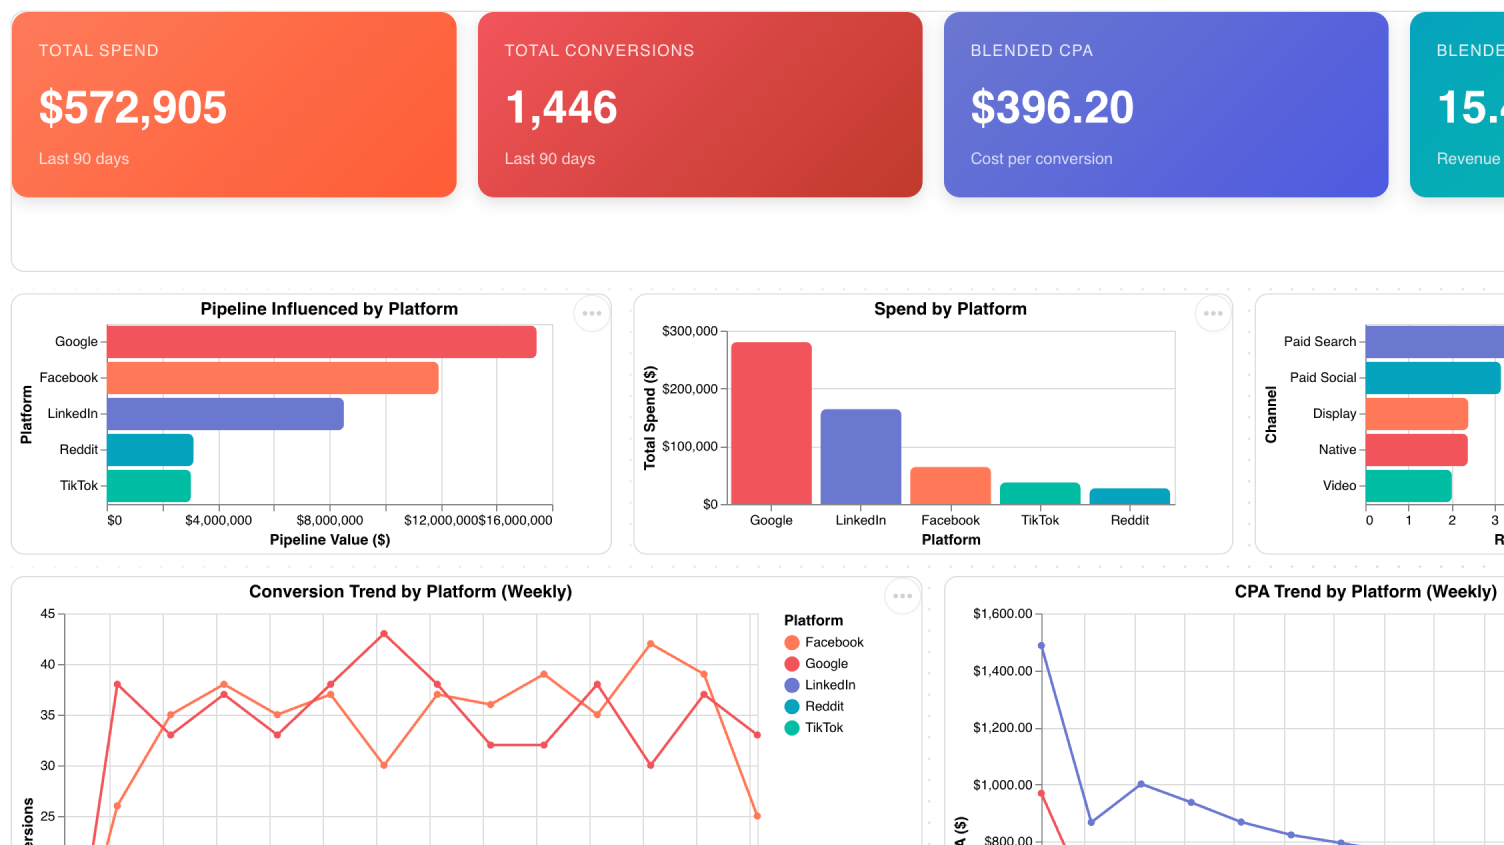This screenshot has width=1504, height=845.
Task: Open the Conversion Trend chart ellipsis menu
Action: pos(902,596)
